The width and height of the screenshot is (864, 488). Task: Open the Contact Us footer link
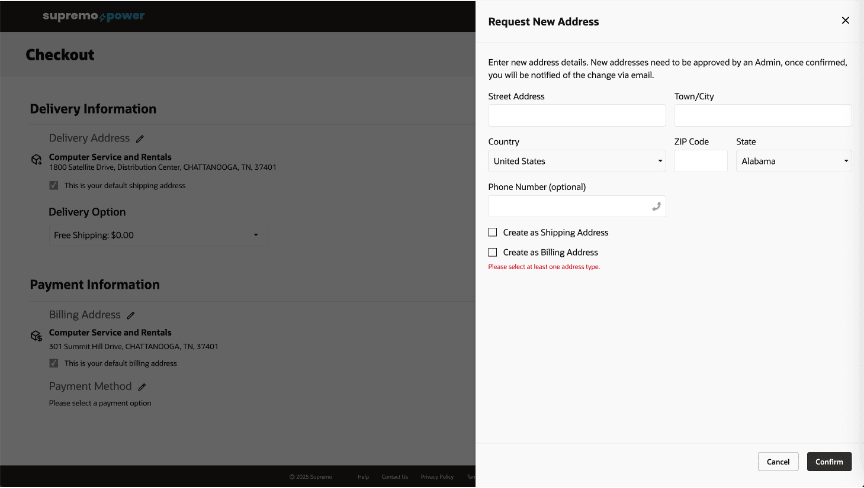point(395,477)
